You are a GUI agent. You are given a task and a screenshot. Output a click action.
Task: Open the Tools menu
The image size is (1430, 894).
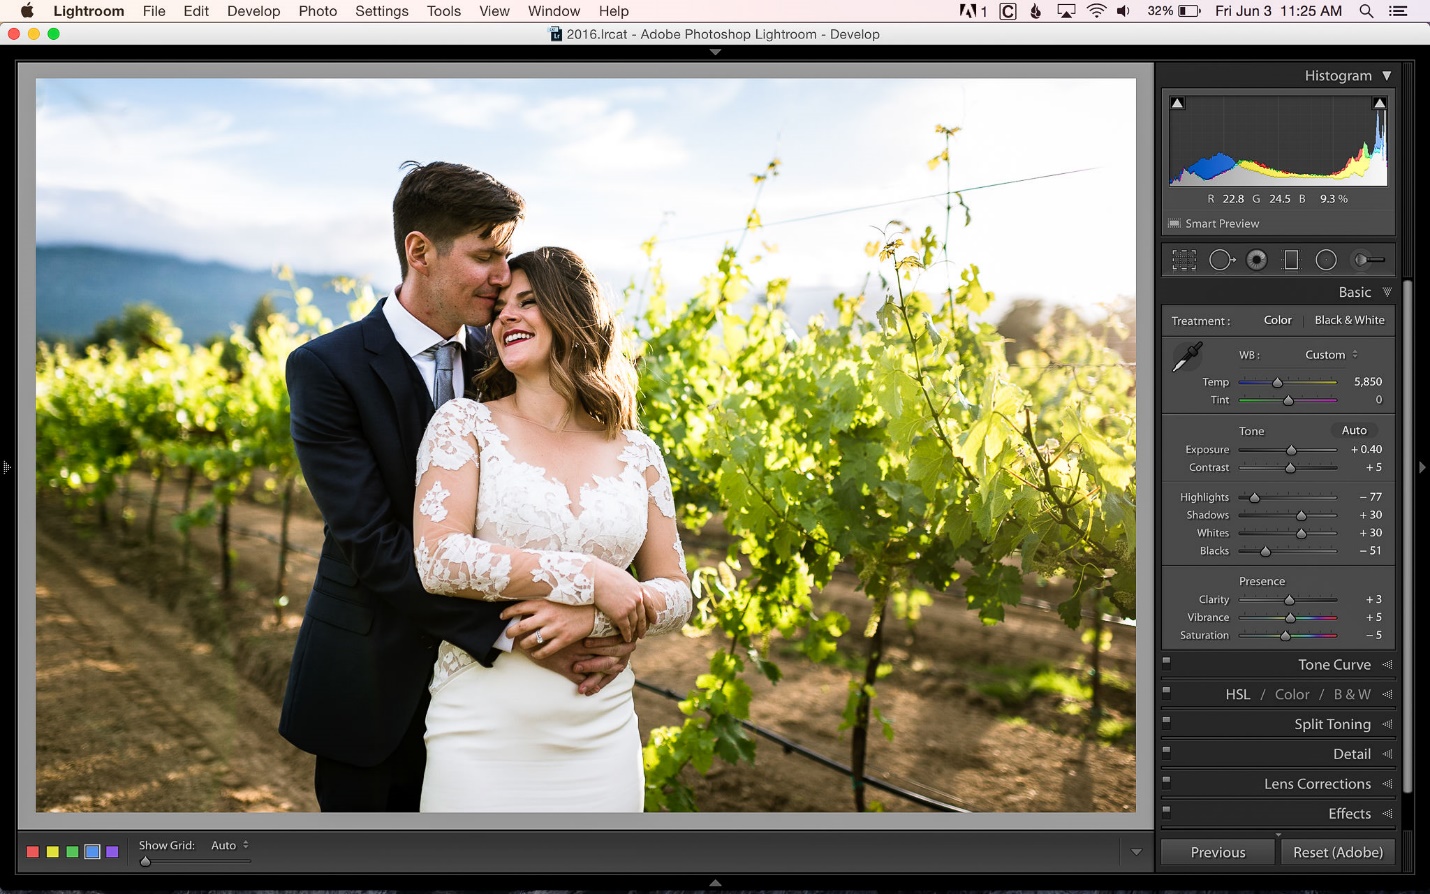click(x=444, y=11)
